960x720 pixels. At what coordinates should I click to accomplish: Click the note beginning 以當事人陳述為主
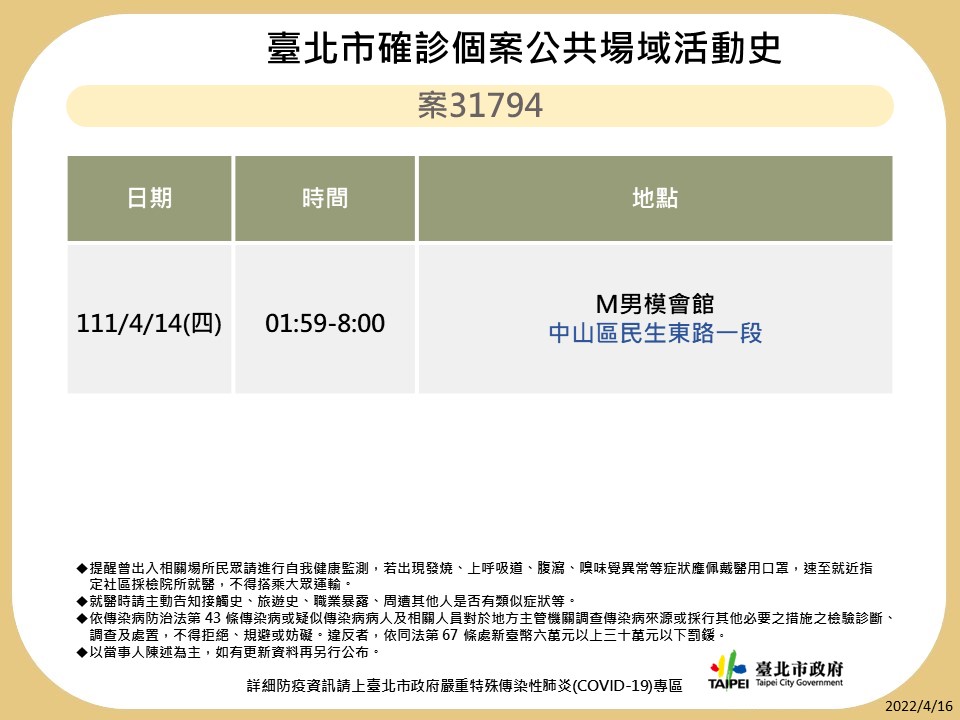[x=229, y=652]
